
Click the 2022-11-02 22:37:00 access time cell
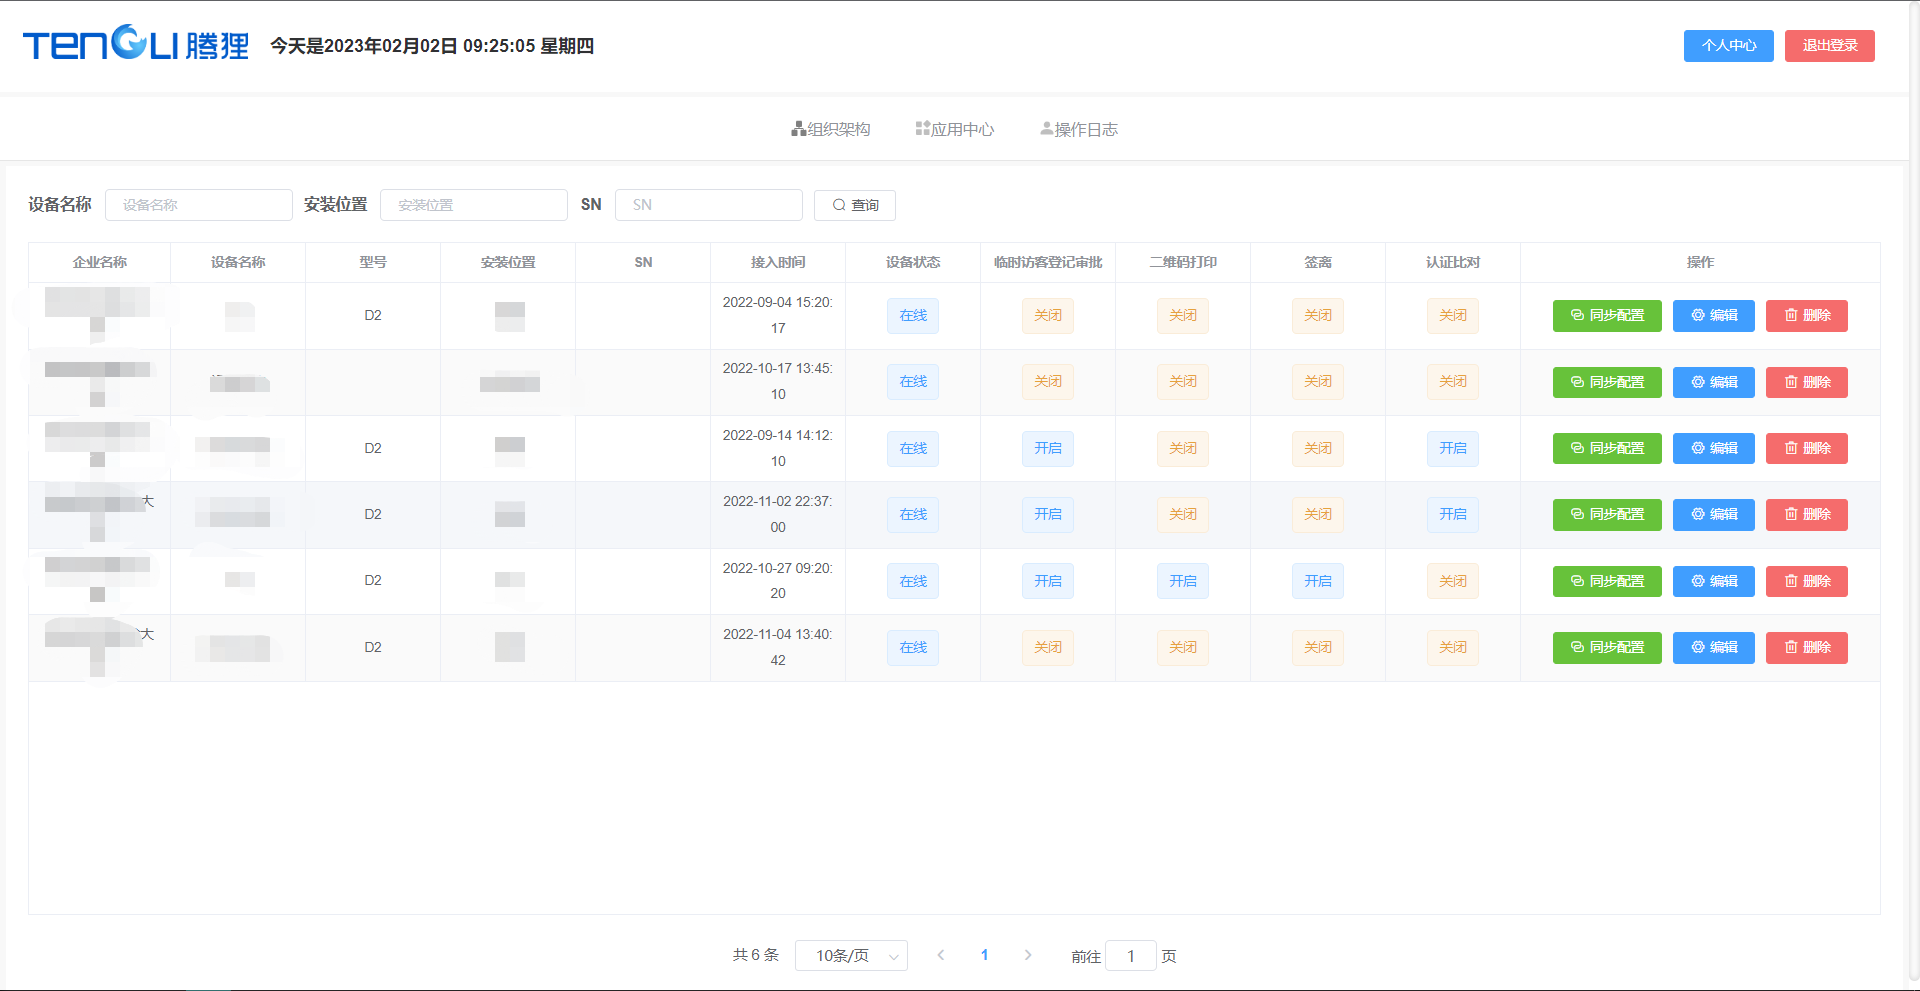click(778, 514)
